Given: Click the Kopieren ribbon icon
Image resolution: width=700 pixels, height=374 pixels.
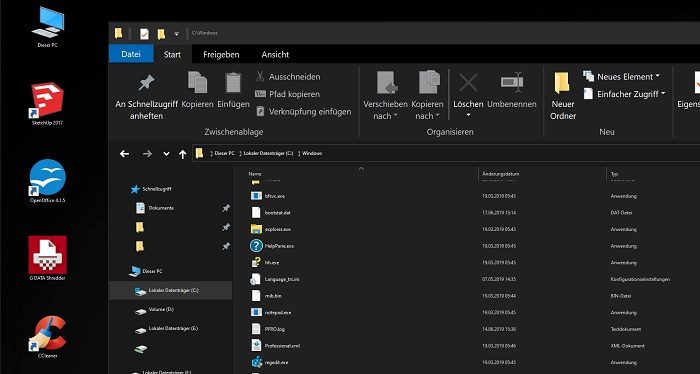Looking at the screenshot, I should click(x=197, y=82).
